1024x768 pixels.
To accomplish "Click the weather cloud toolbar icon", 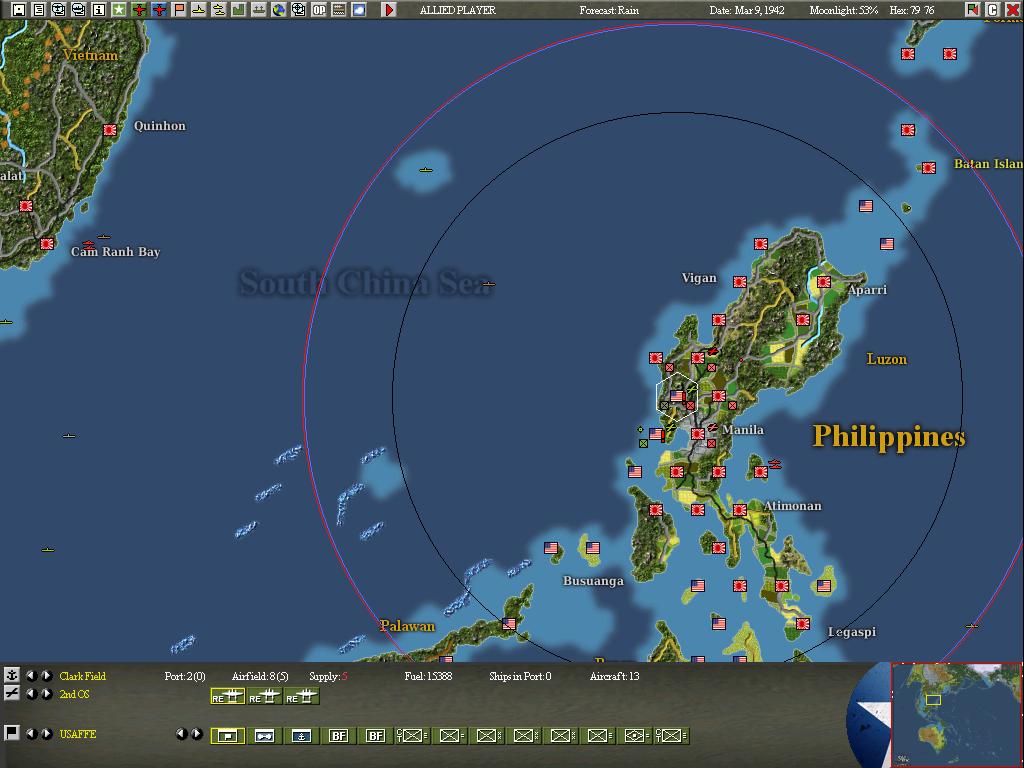I will (x=359, y=10).
